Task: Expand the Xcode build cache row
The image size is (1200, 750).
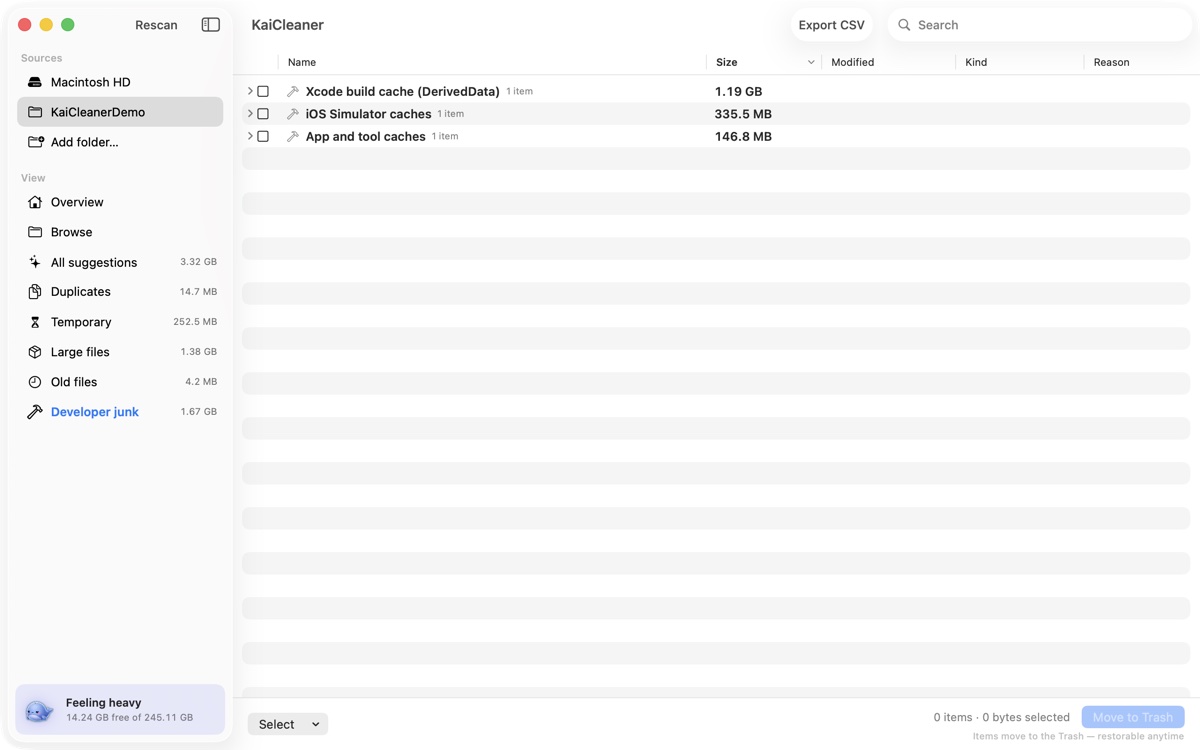Action: tap(250, 91)
